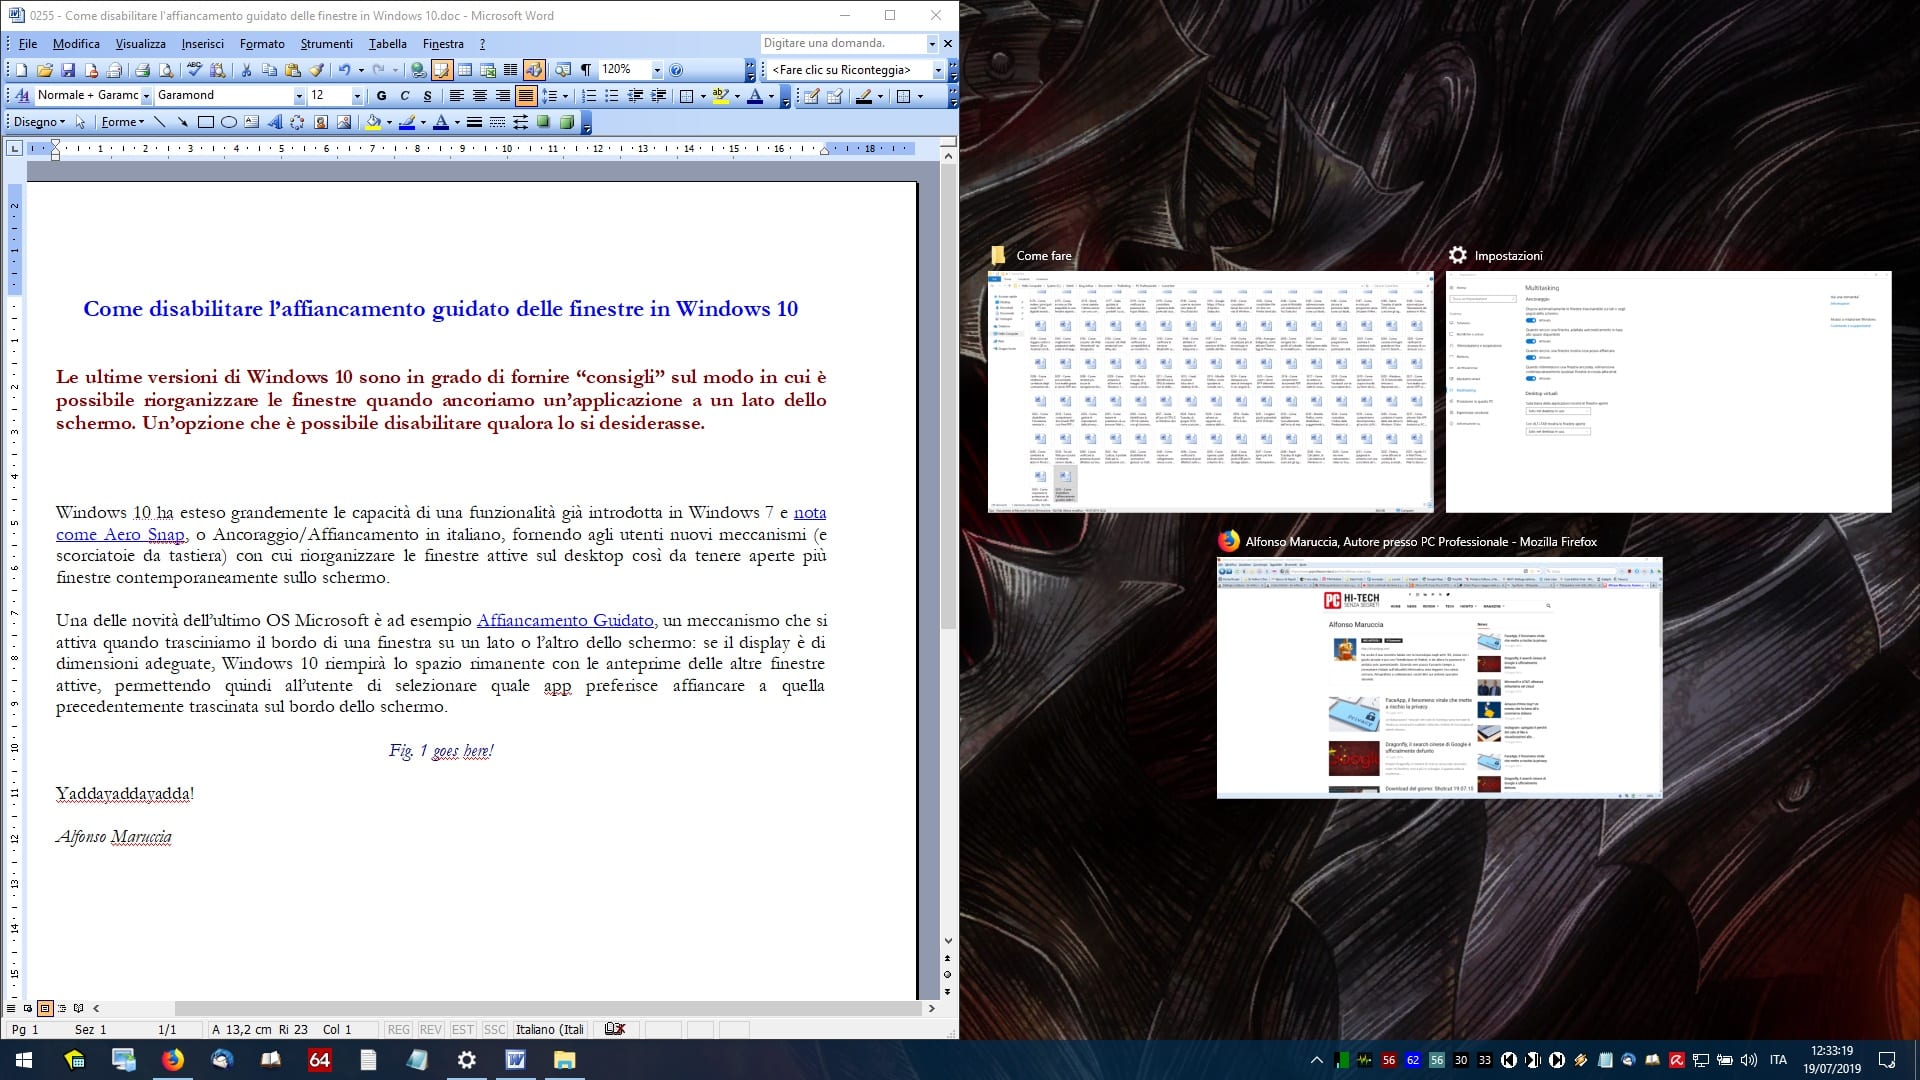1920x1080 pixels.
Task: Toggle show/hide paragraph marks
Action: pyautogui.click(x=585, y=70)
